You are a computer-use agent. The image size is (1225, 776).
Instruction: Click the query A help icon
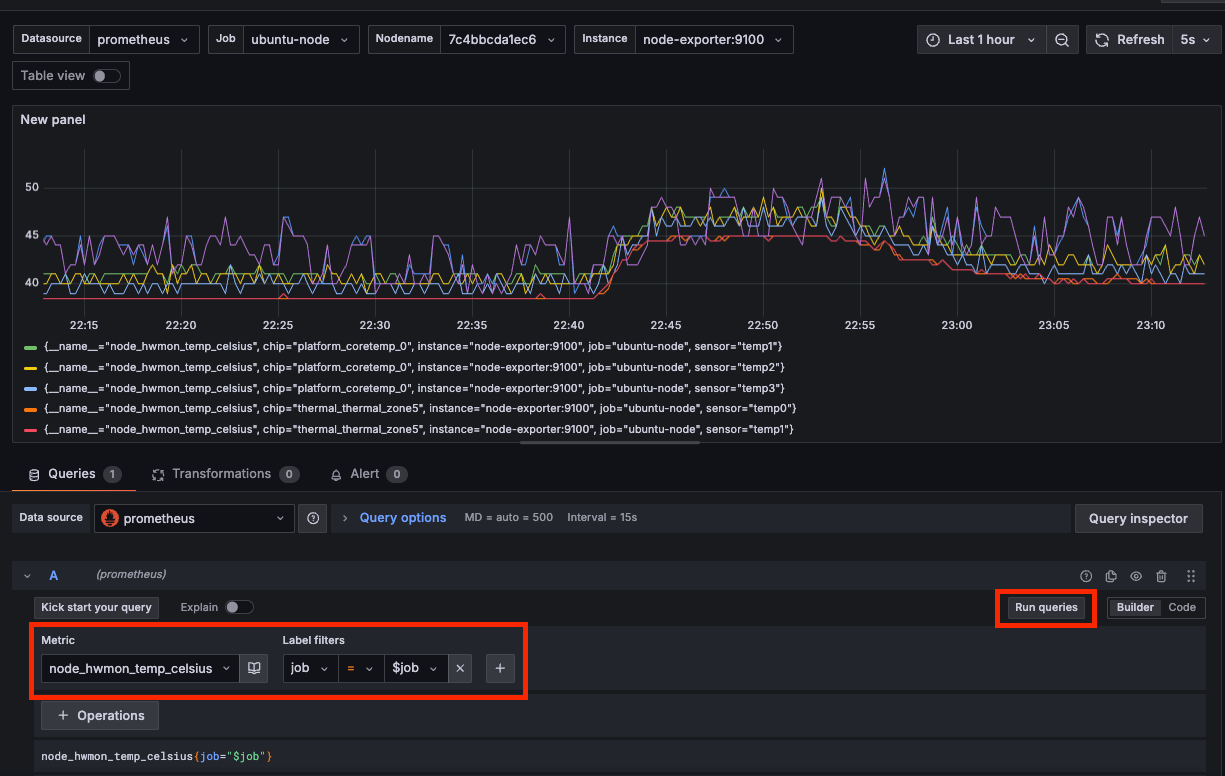[1086, 576]
